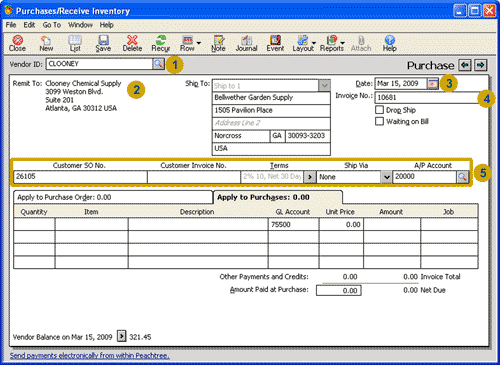The height and width of the screenshot is (365, 500).
Task: Click the USA country field
Action: point(271,149)
